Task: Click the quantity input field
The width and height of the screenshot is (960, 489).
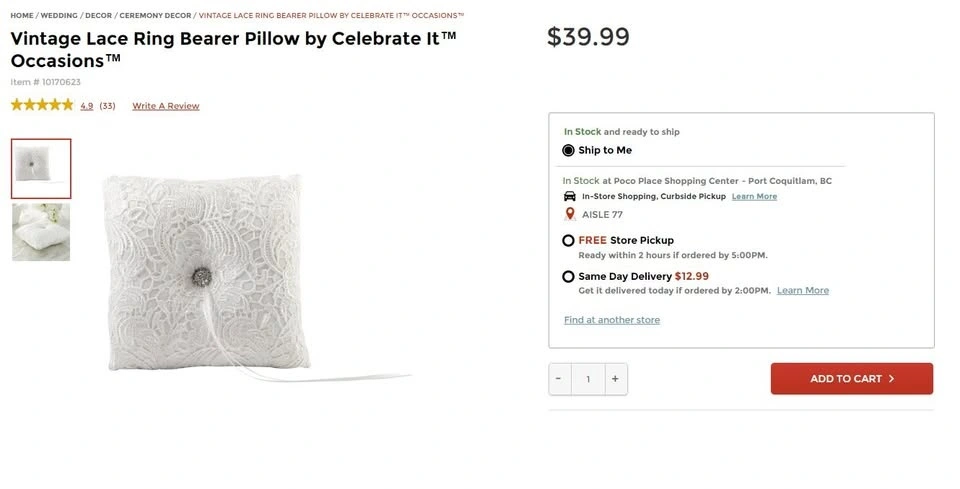Action: coord(588,379)
